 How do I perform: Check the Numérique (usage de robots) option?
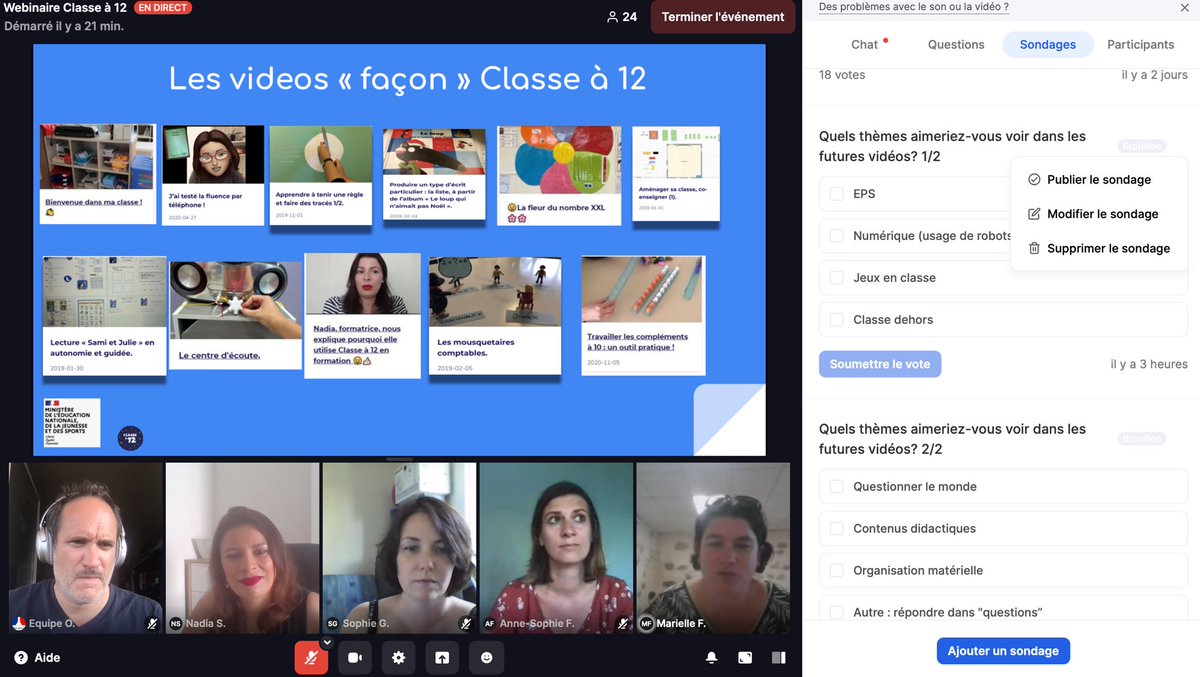coord(836,236)
